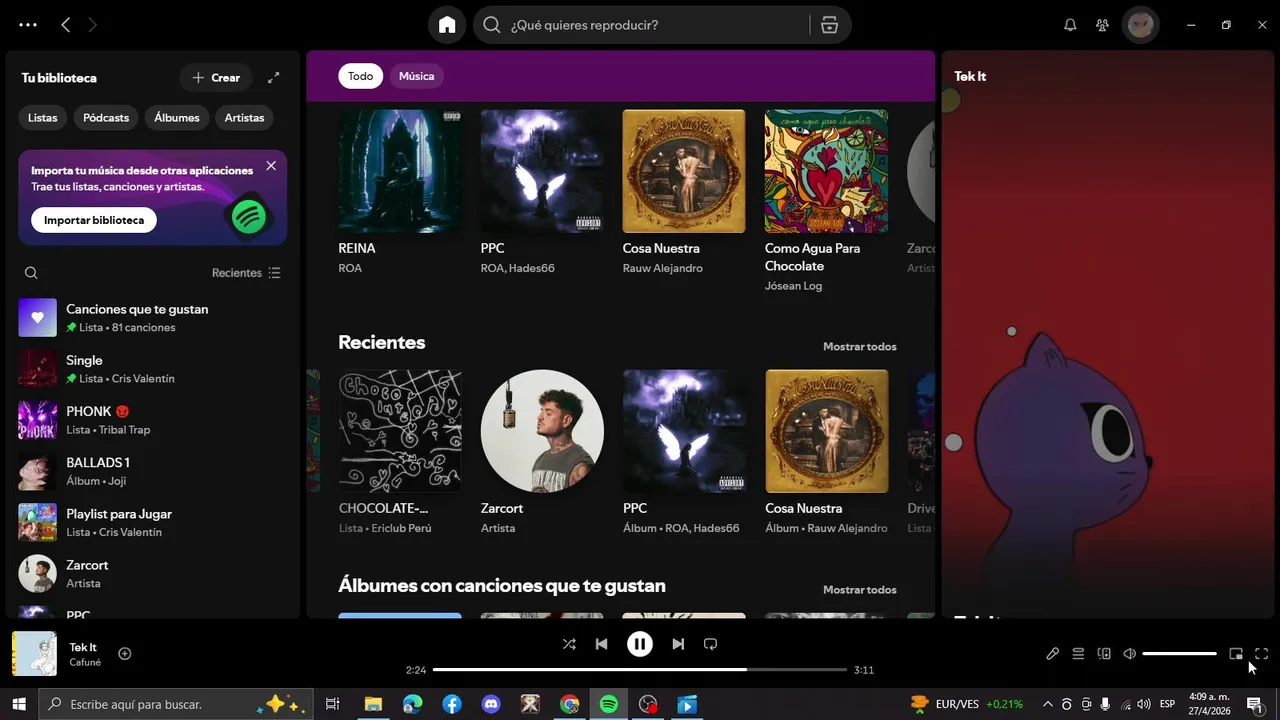
Task: Click the now playing album cover
Action: (x=34, y=654)
